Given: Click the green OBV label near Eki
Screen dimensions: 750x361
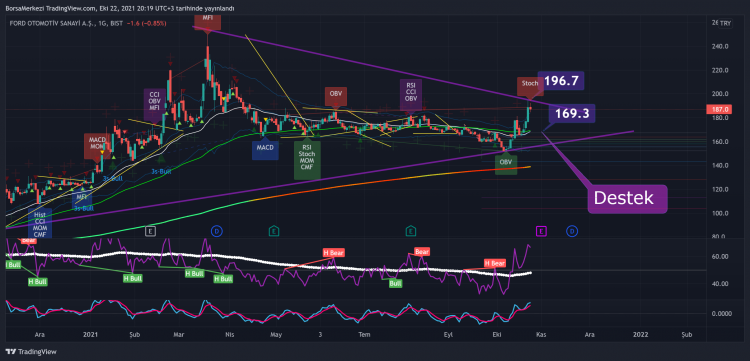Looking at the screenshot, I should point(506,163).
